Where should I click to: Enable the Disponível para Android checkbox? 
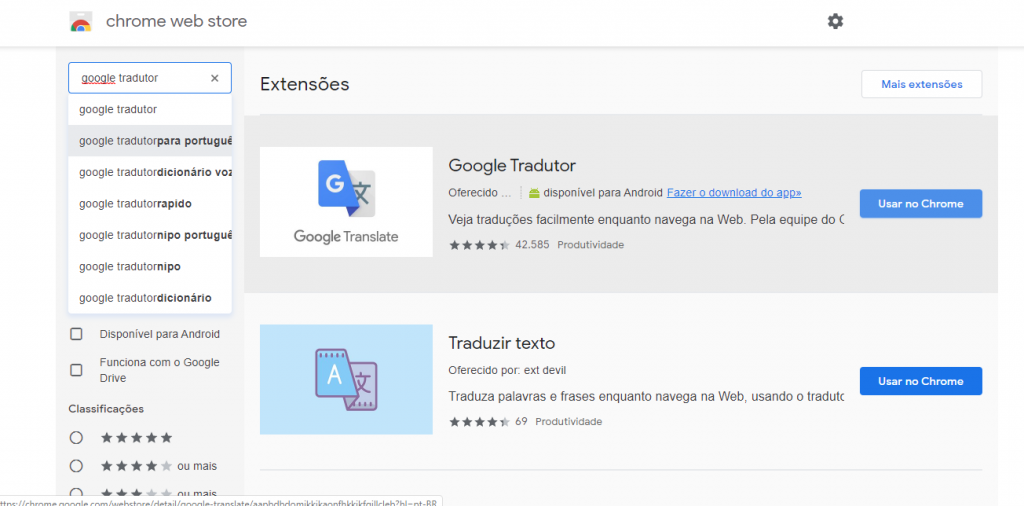tap(76, 334)
